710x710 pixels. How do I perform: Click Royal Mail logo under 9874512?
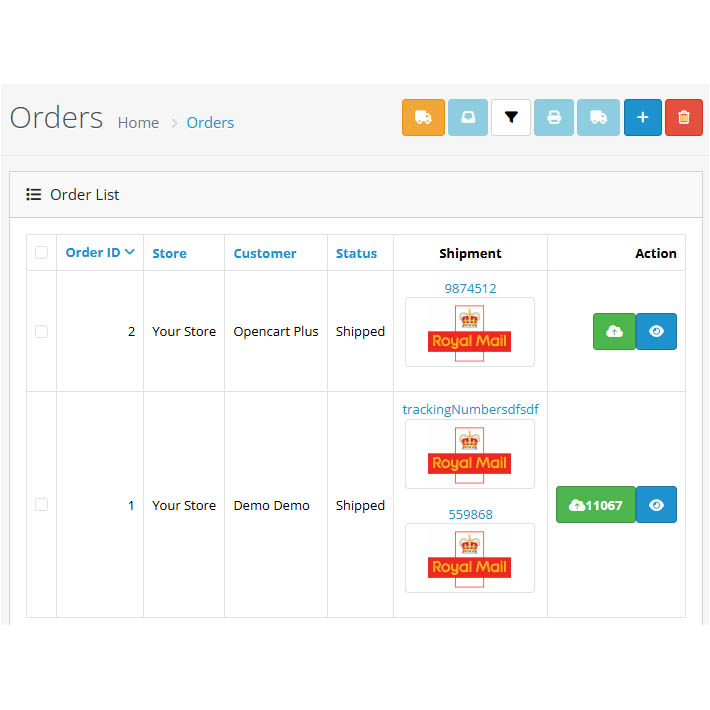[470, 332]
